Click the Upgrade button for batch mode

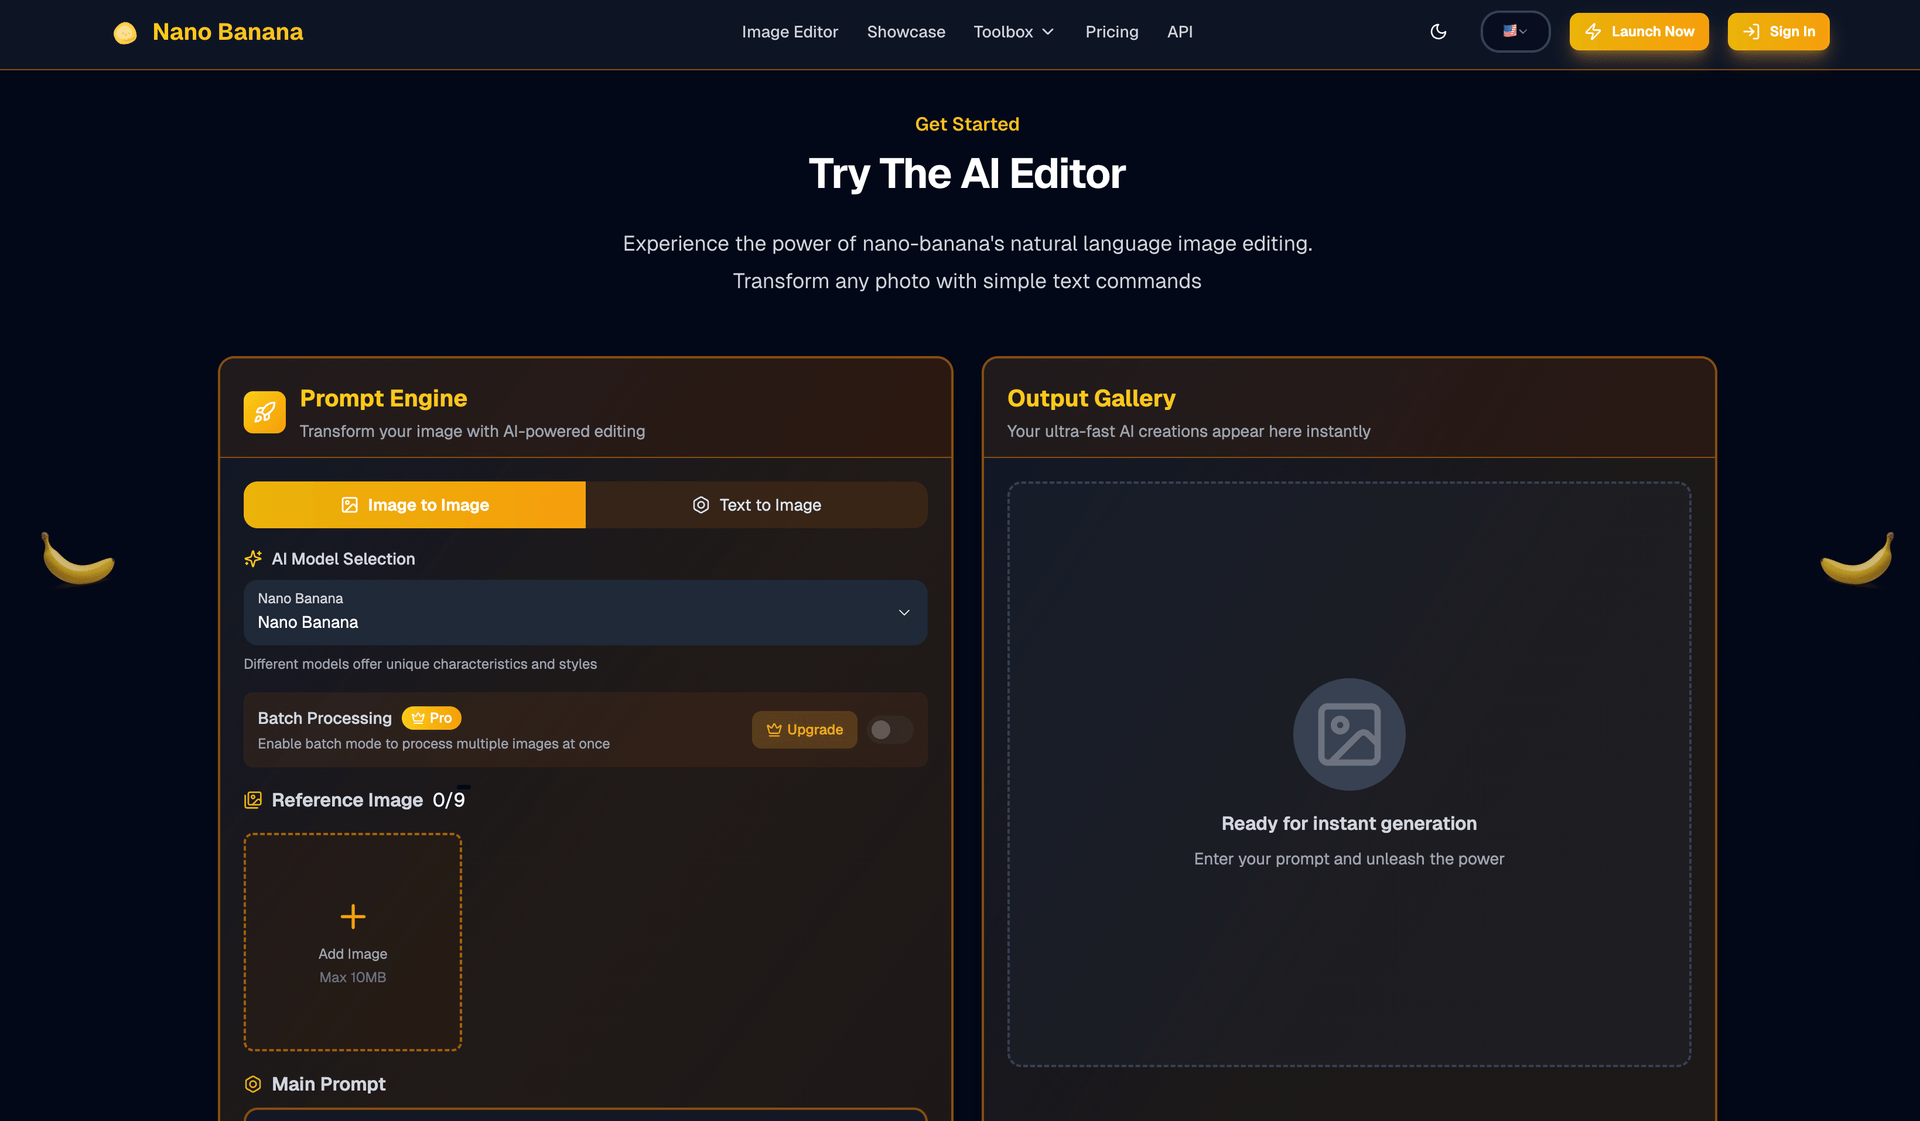[x=804, y=730]
